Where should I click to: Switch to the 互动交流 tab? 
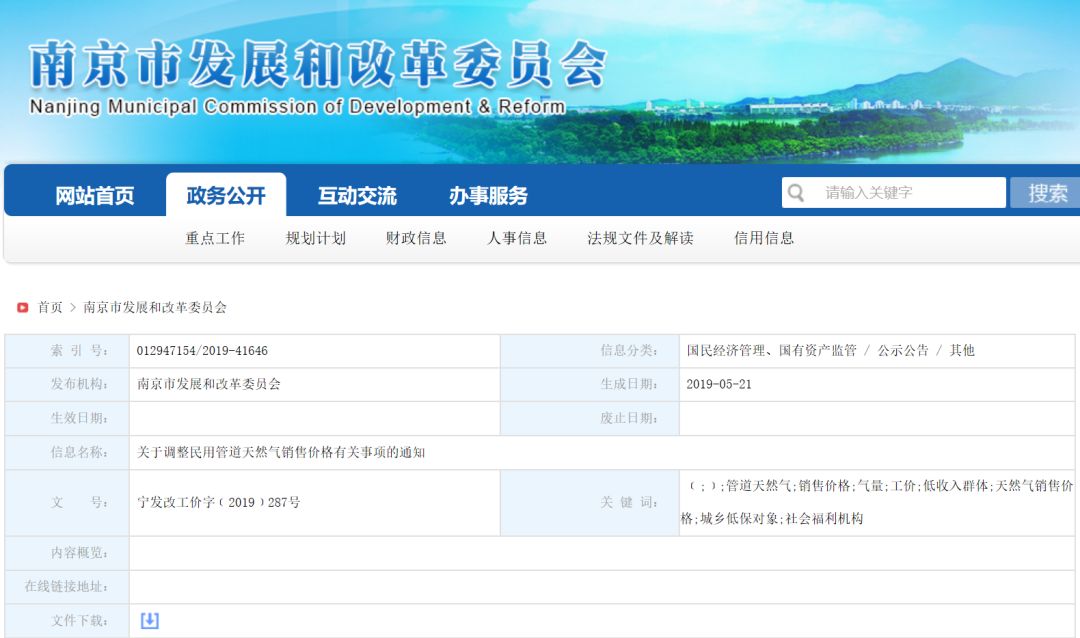click(x=357, y=196)
